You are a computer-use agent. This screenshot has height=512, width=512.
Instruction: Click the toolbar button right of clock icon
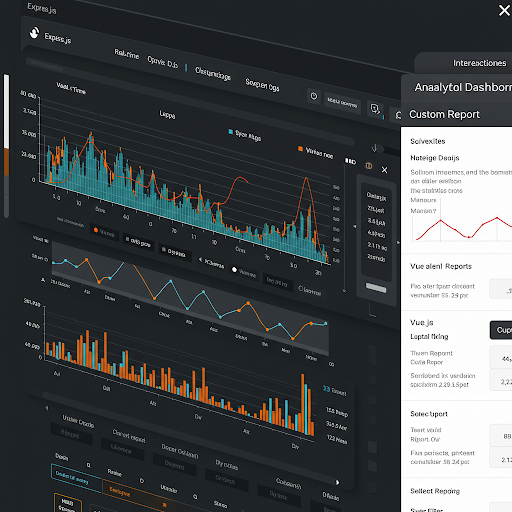point(342,103)
